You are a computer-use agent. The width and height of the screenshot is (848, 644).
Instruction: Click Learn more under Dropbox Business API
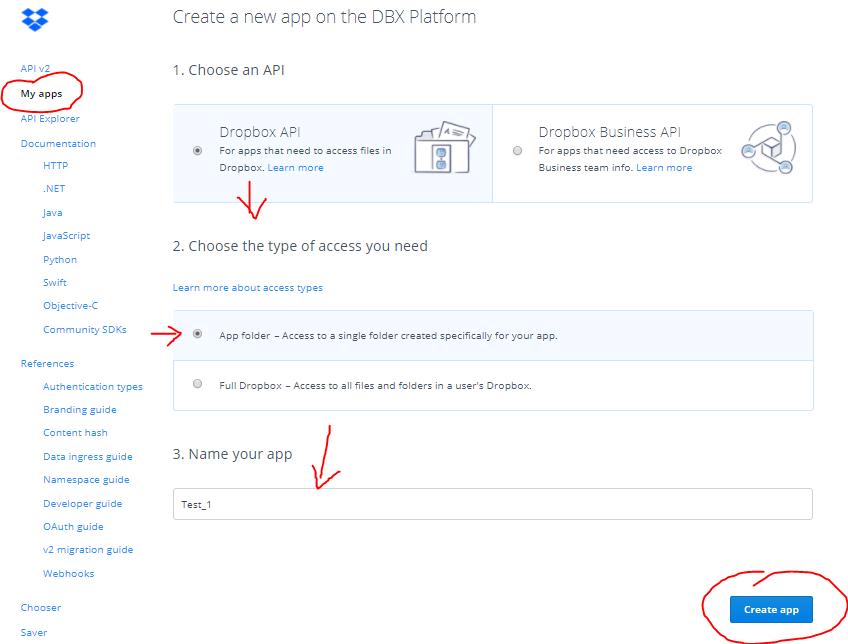pos(664,168)
